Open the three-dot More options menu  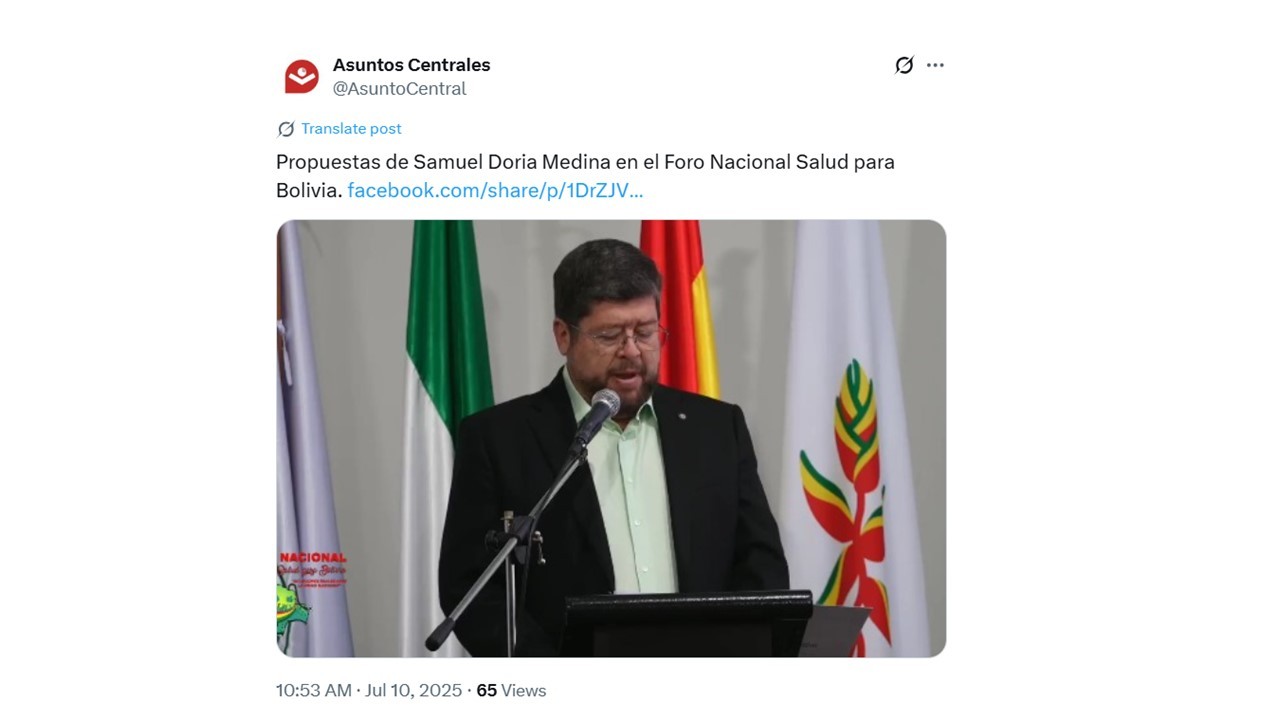pos(935,66)
